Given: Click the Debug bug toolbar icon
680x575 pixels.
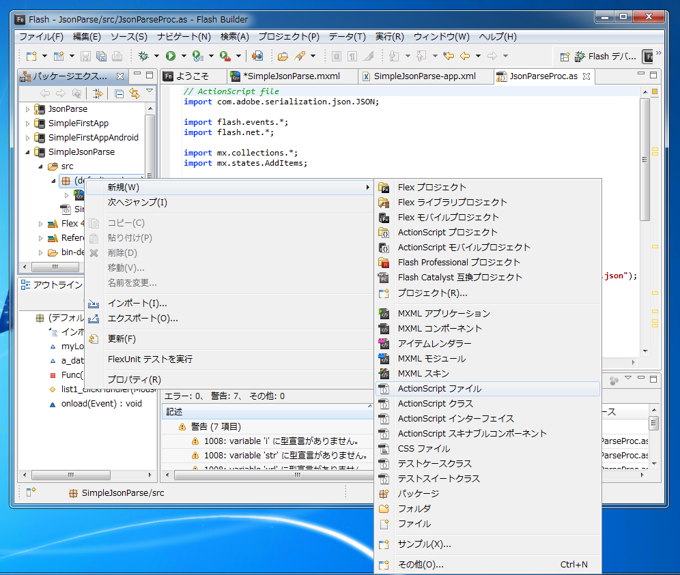Looking at the screenshot, I should coord(143,56).
